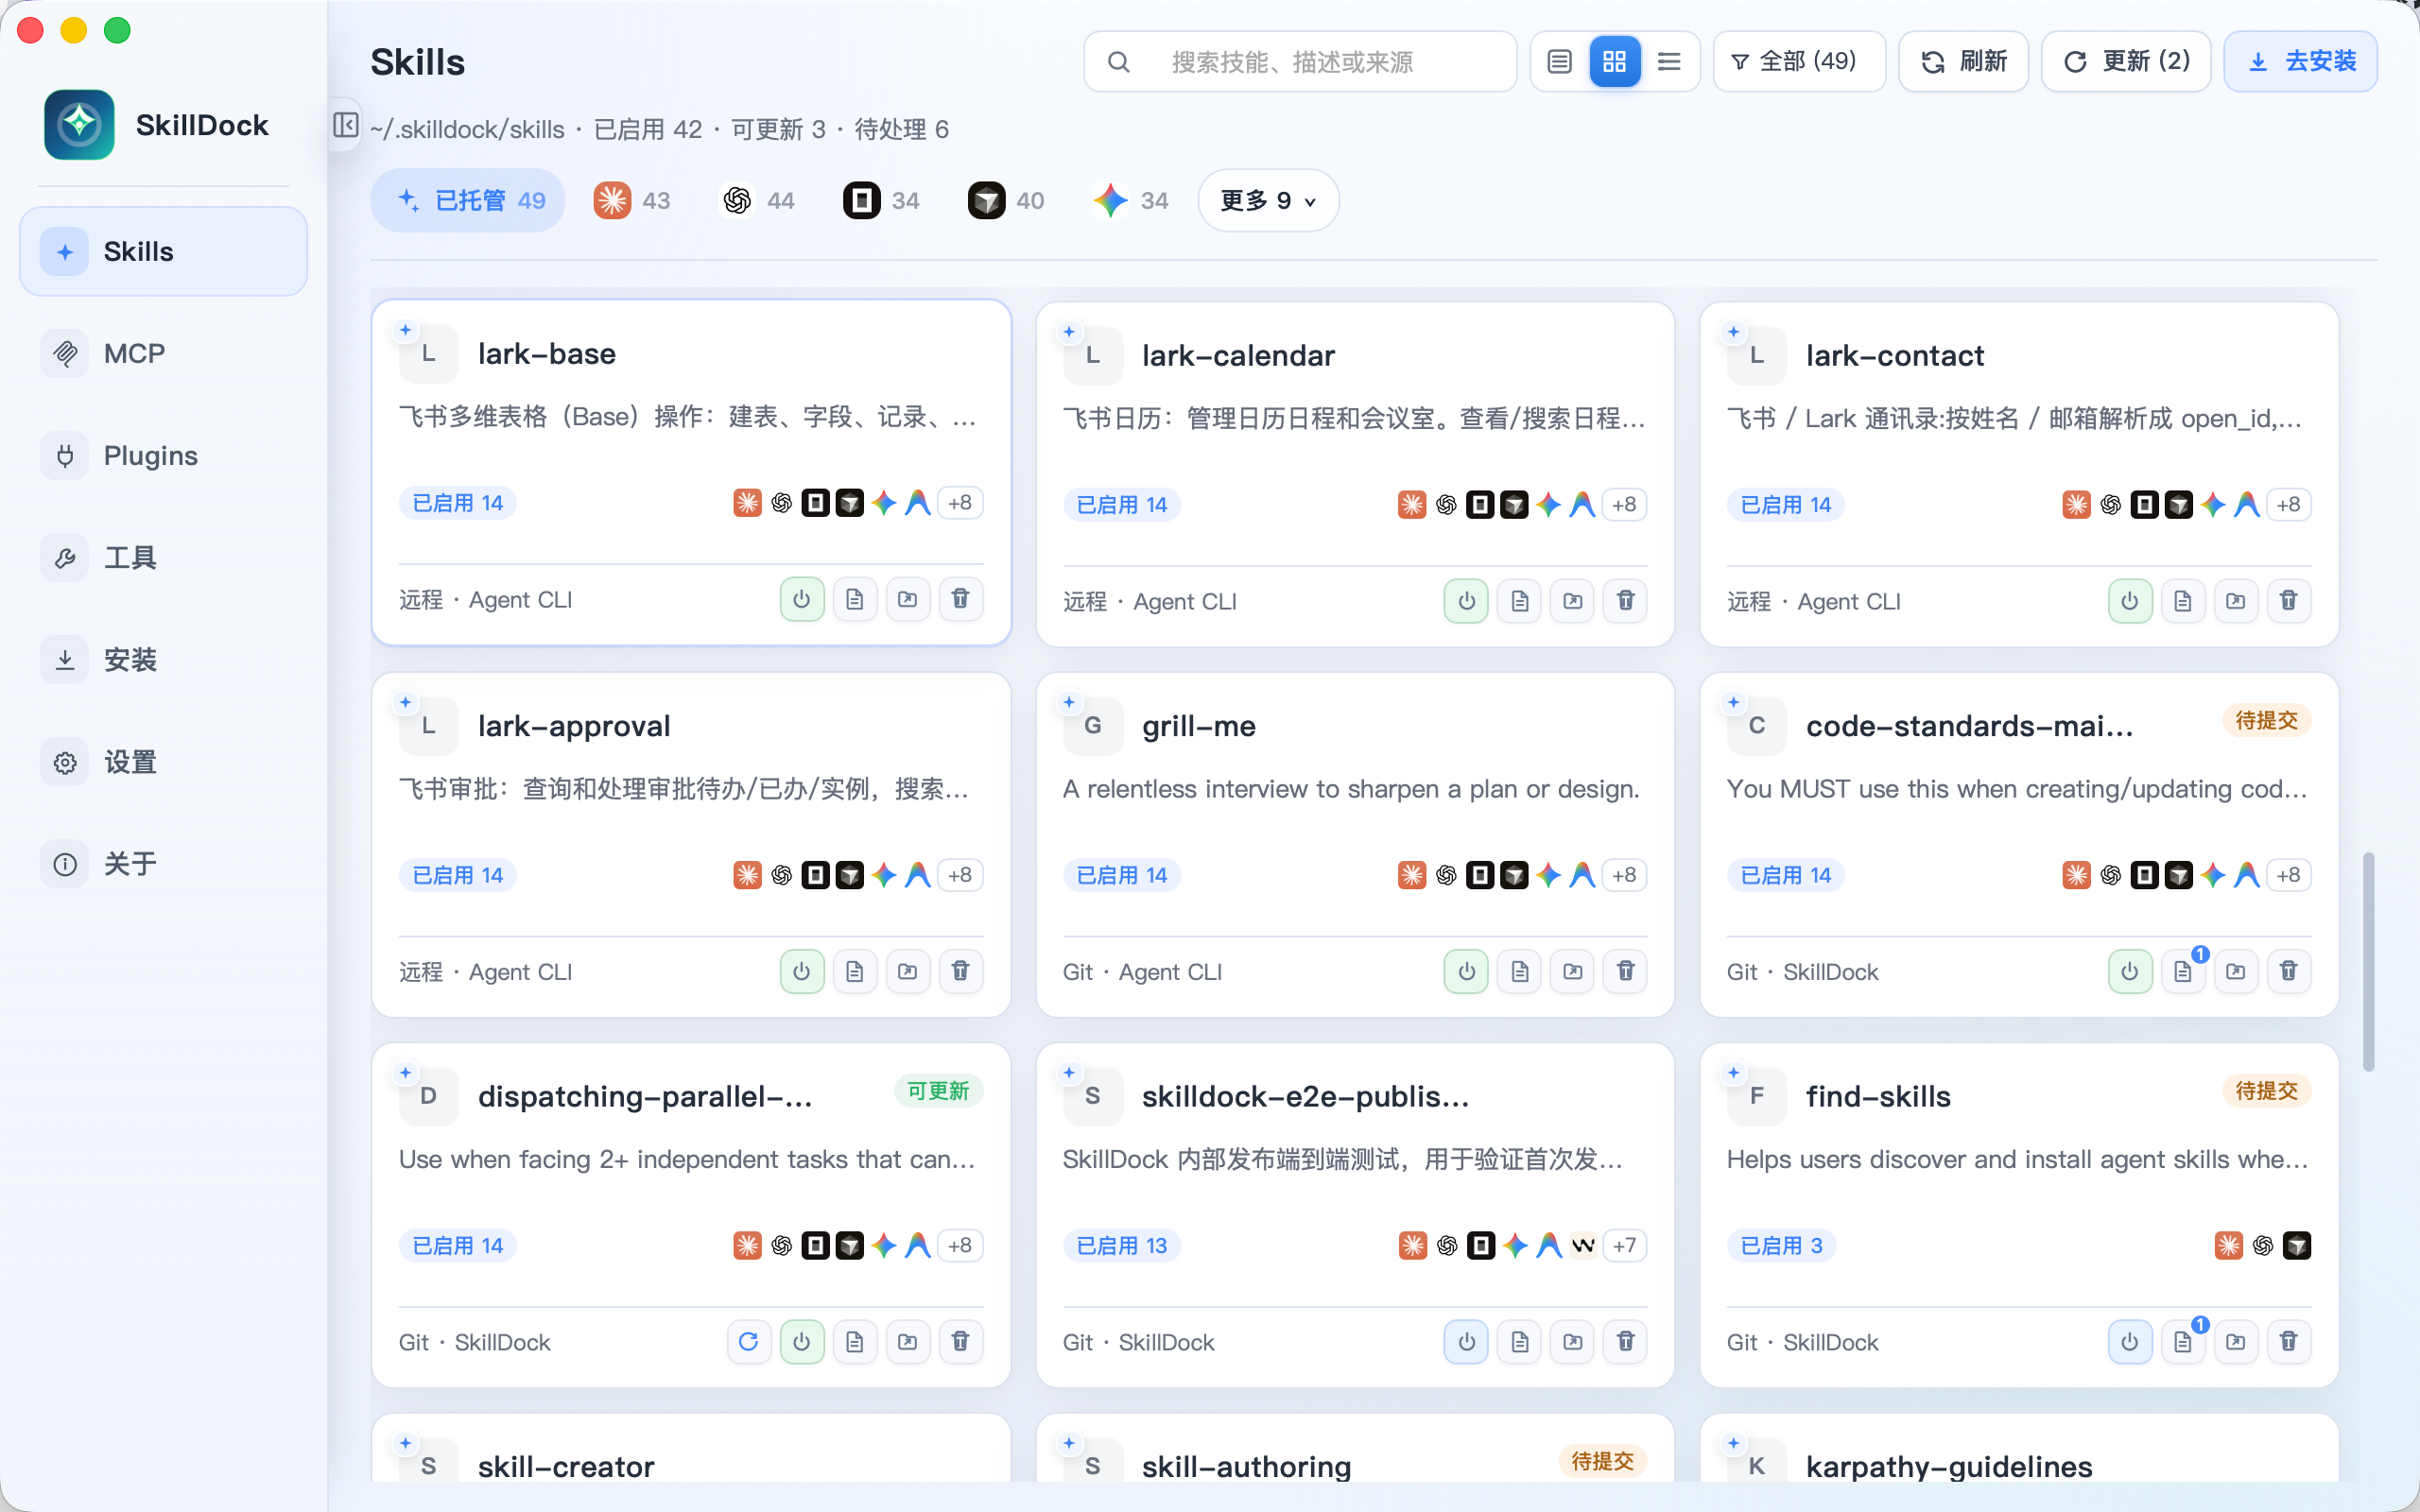Image resolution: width=2420 pixels, height=1512 pixels.
Task: Click the SkillDock logo icon
Action: [x=79, y=125]
